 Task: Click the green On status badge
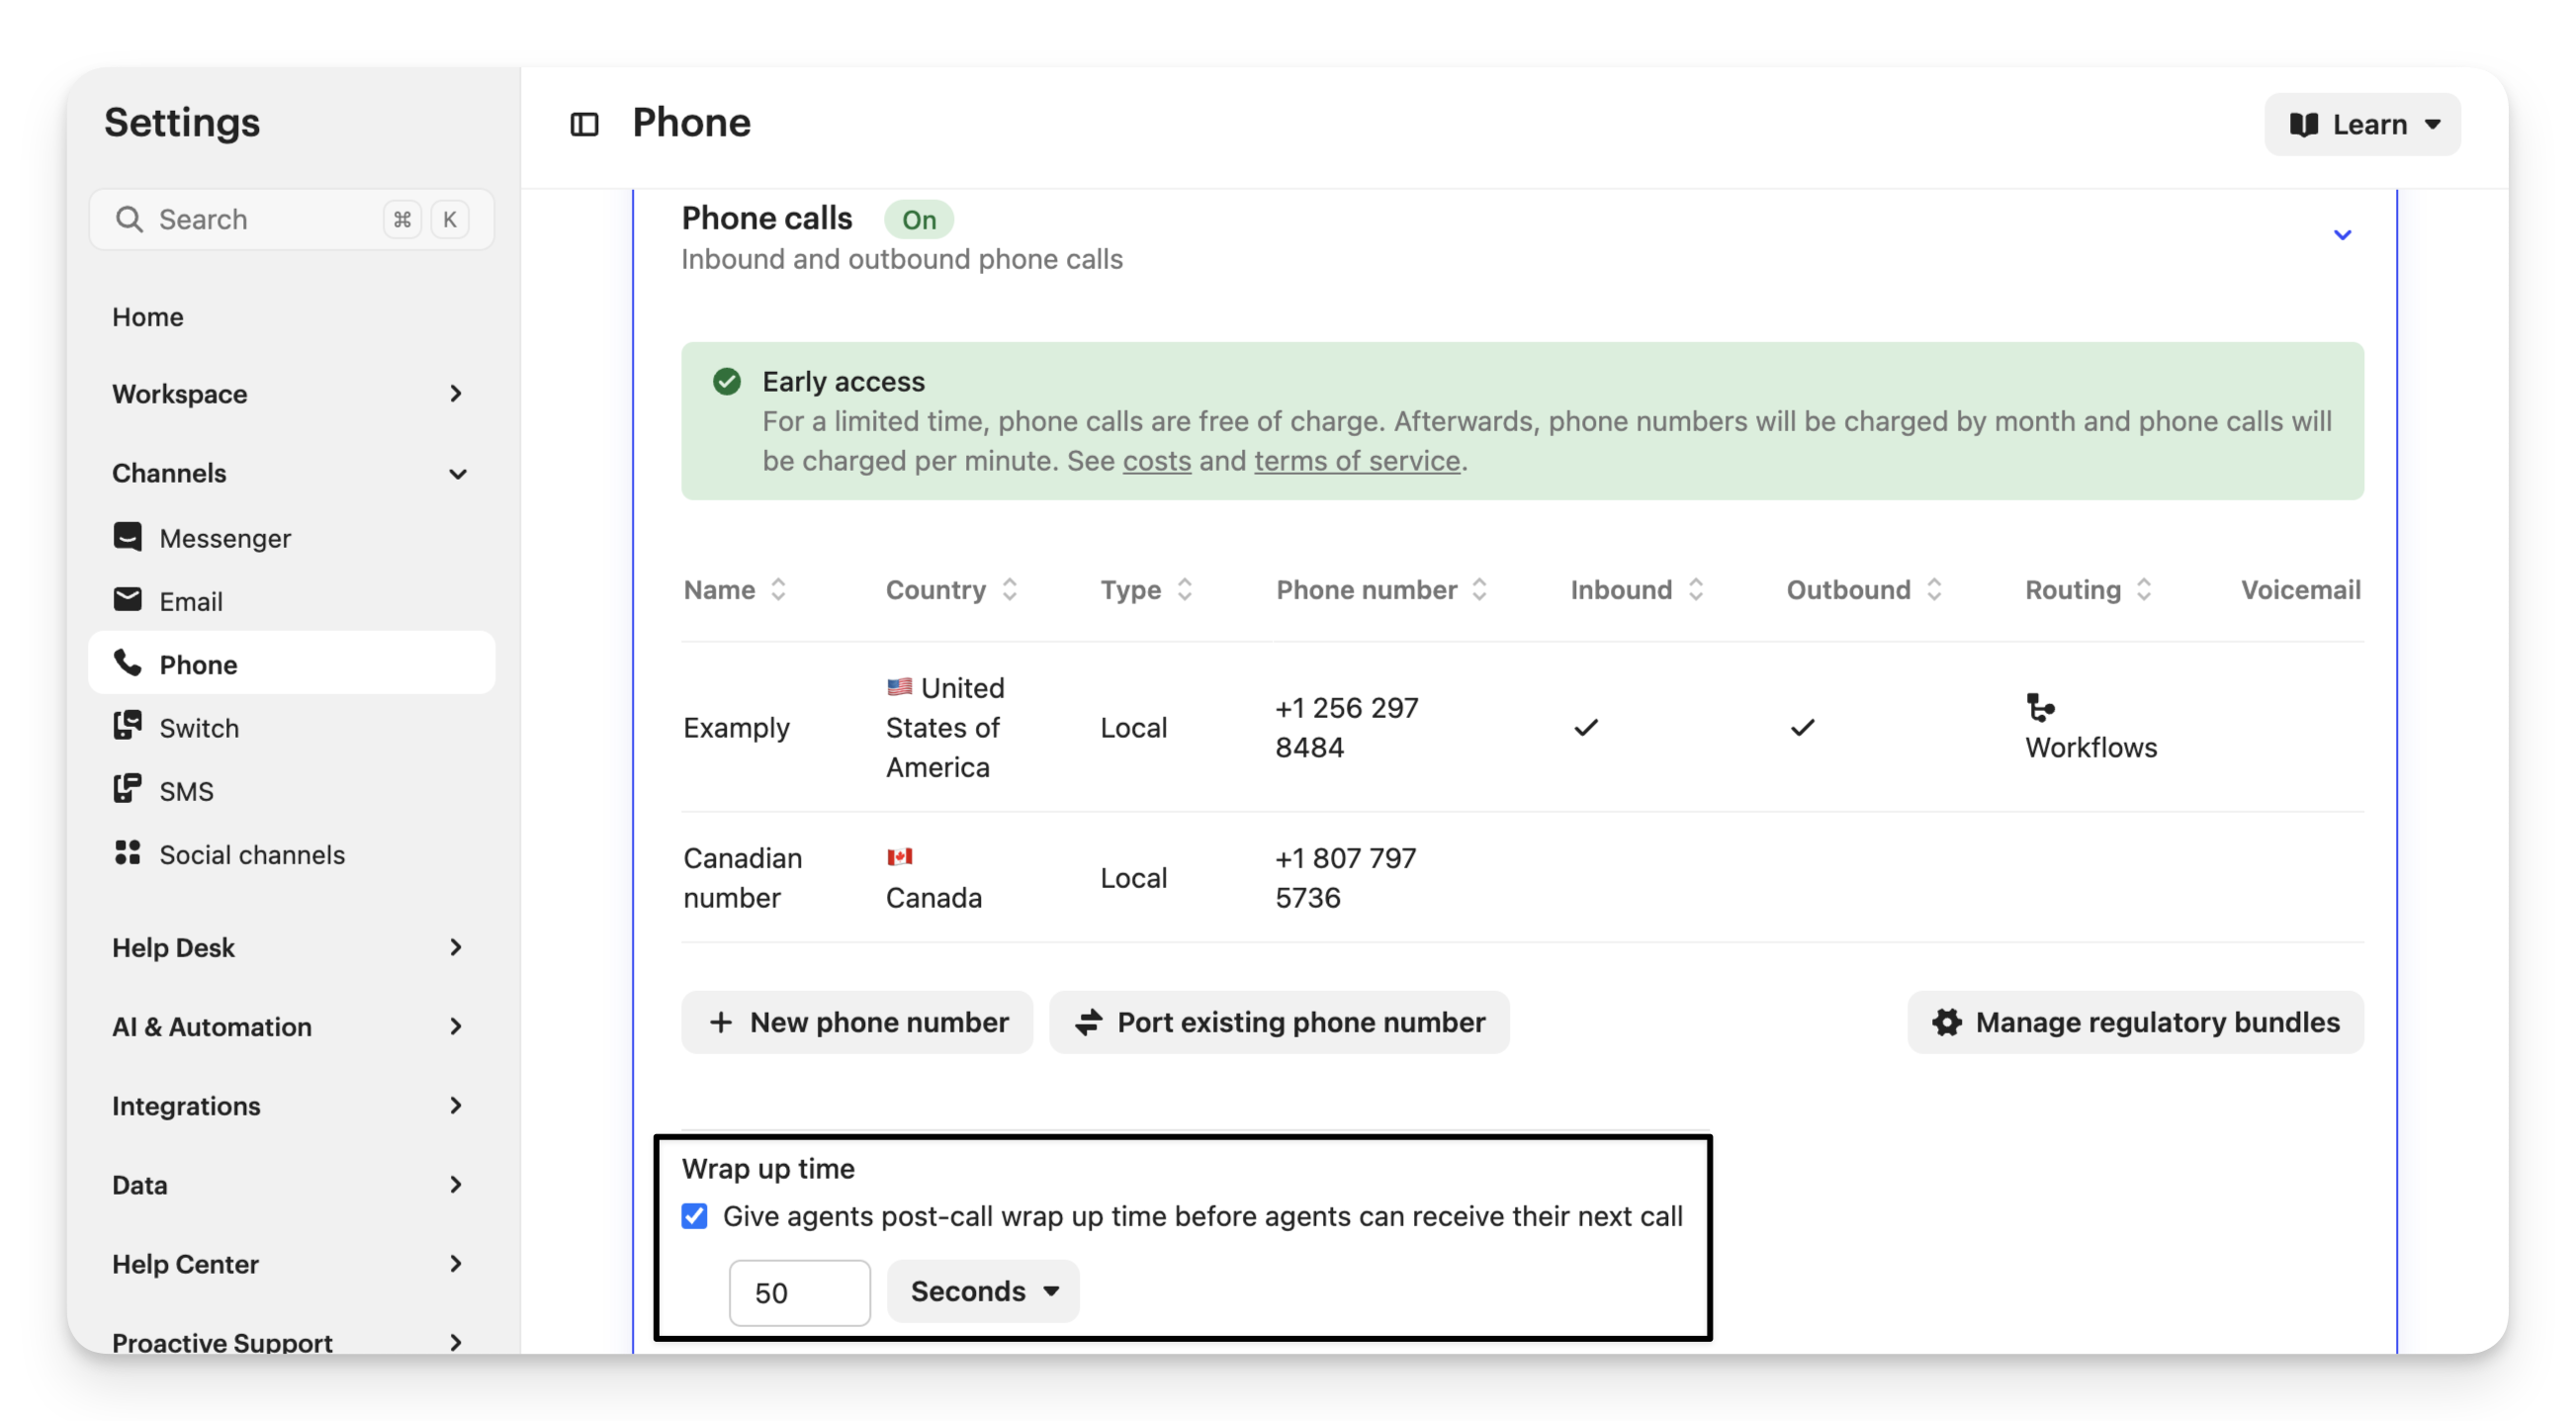tap(918, 219)
